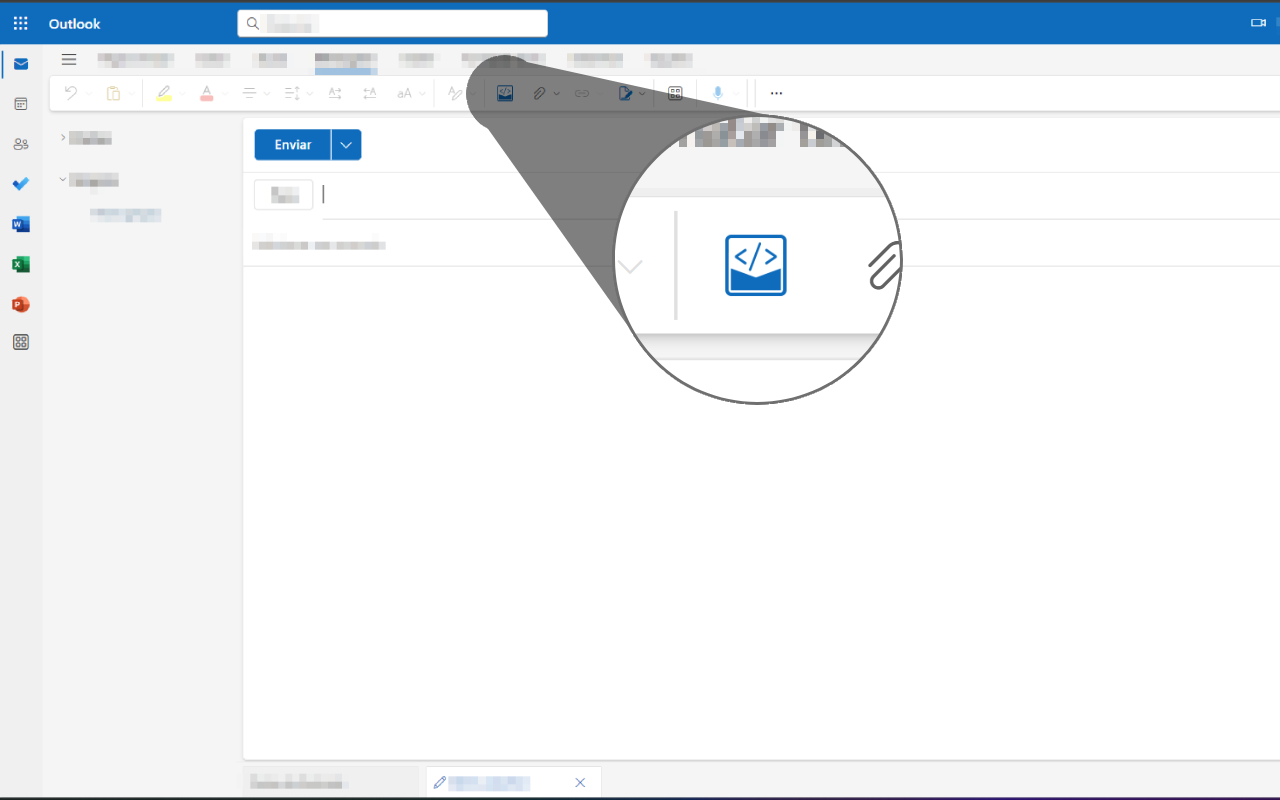The width and height of the screenshot is (1280, 800).
Task: Open the attach file dropdown arrow
Action: pos(556,93)
